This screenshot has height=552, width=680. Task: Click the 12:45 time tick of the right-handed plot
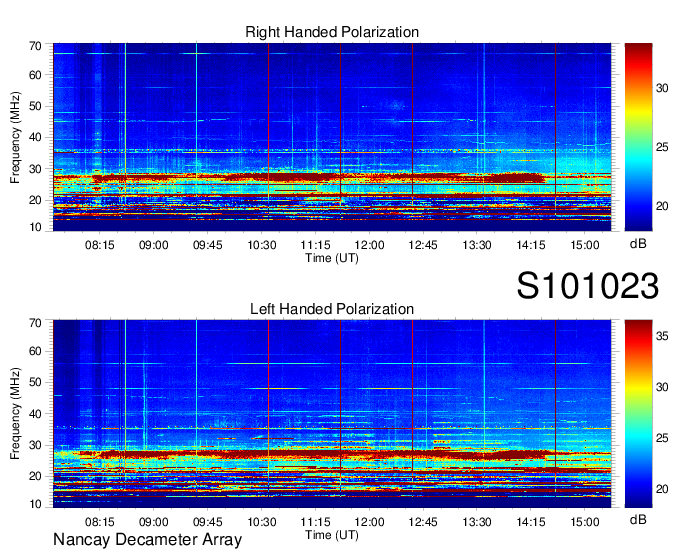pos(423,245)
